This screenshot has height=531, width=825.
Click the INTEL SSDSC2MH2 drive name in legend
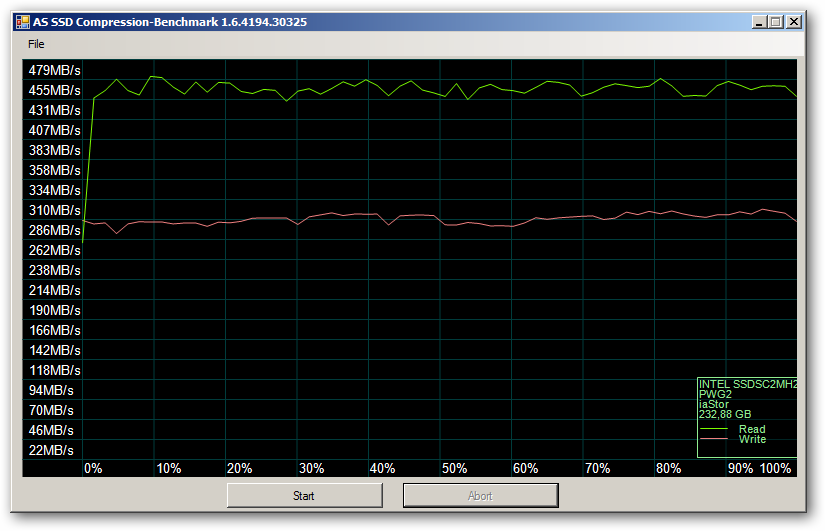click(748, 384)
